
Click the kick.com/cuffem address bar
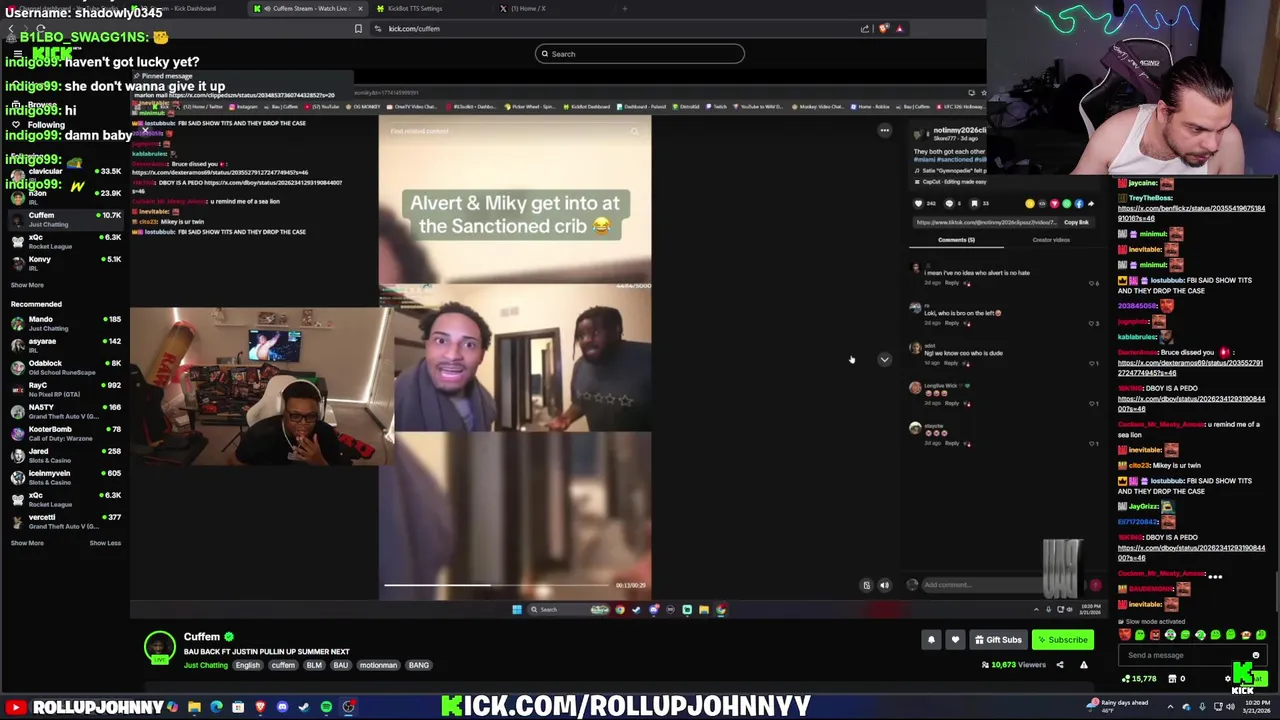pos(610,29)
